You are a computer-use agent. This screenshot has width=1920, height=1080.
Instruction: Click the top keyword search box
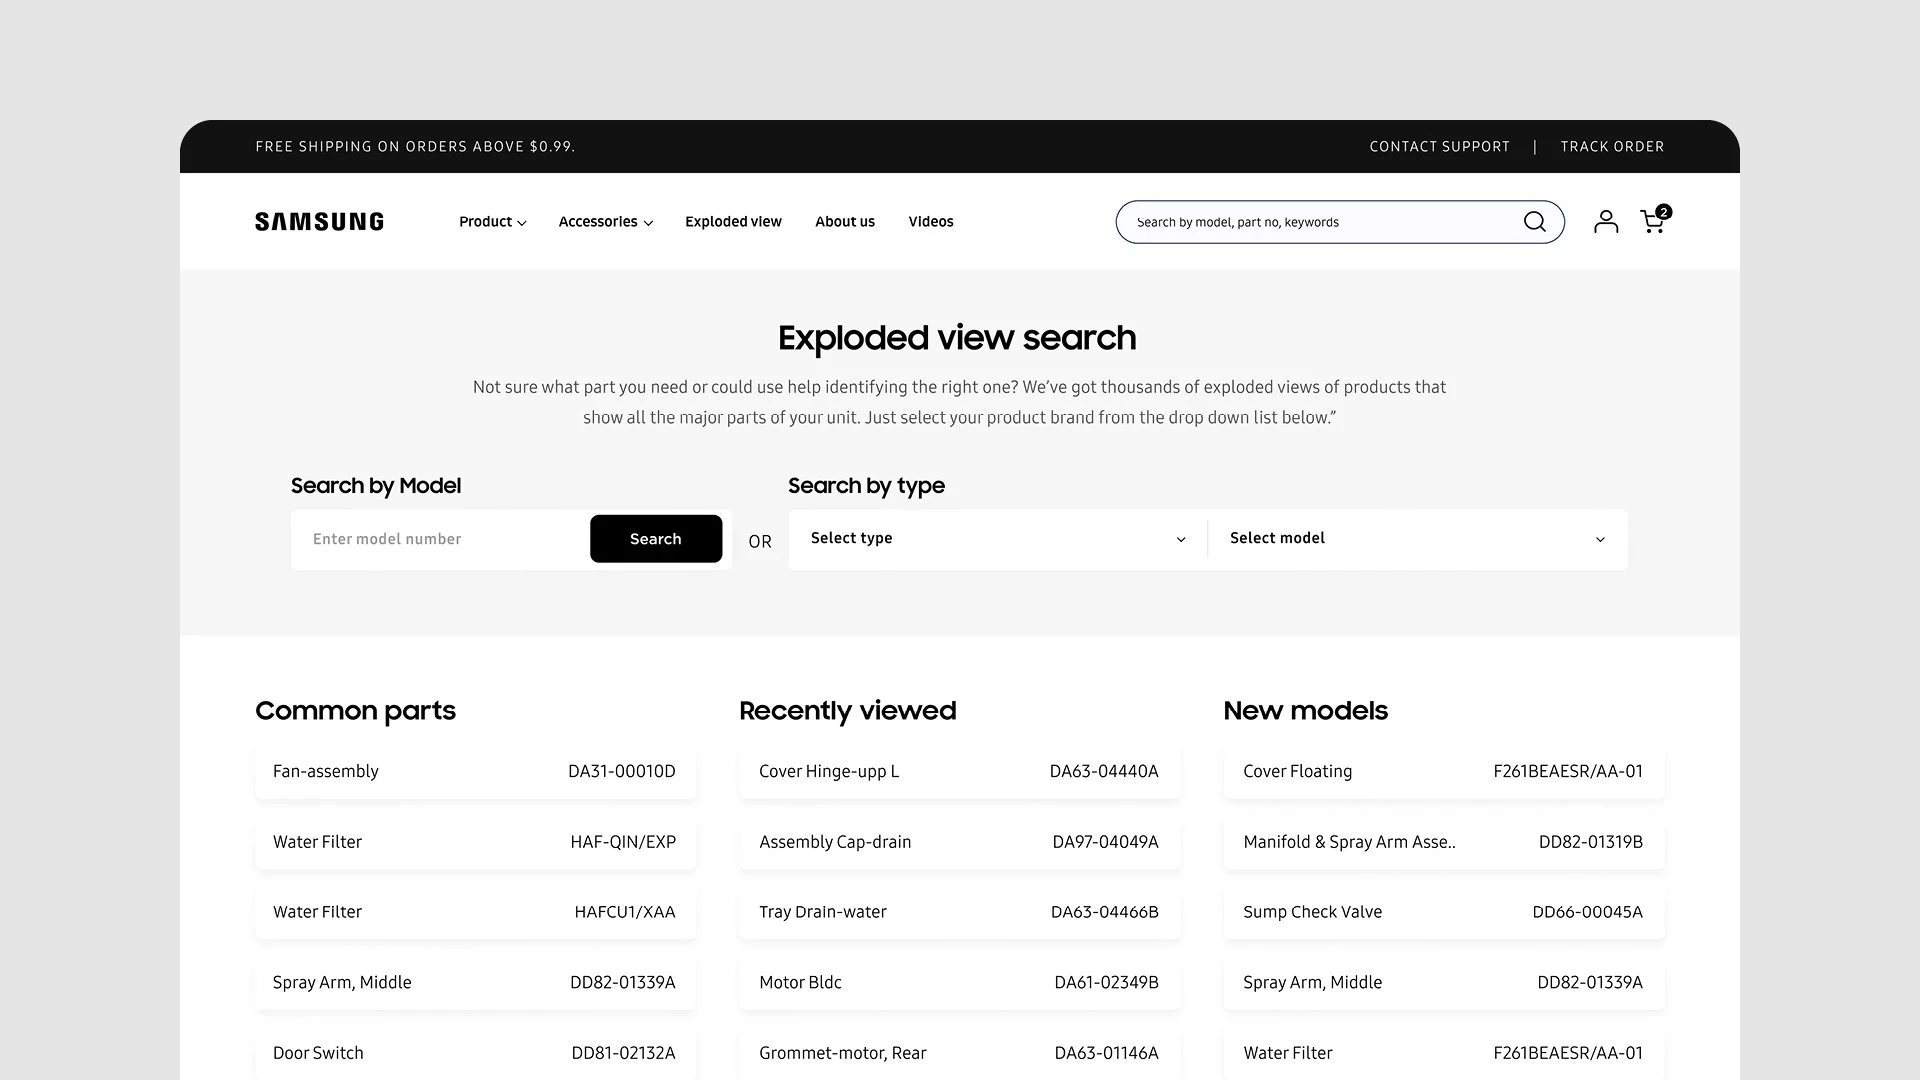point(1320,222)
